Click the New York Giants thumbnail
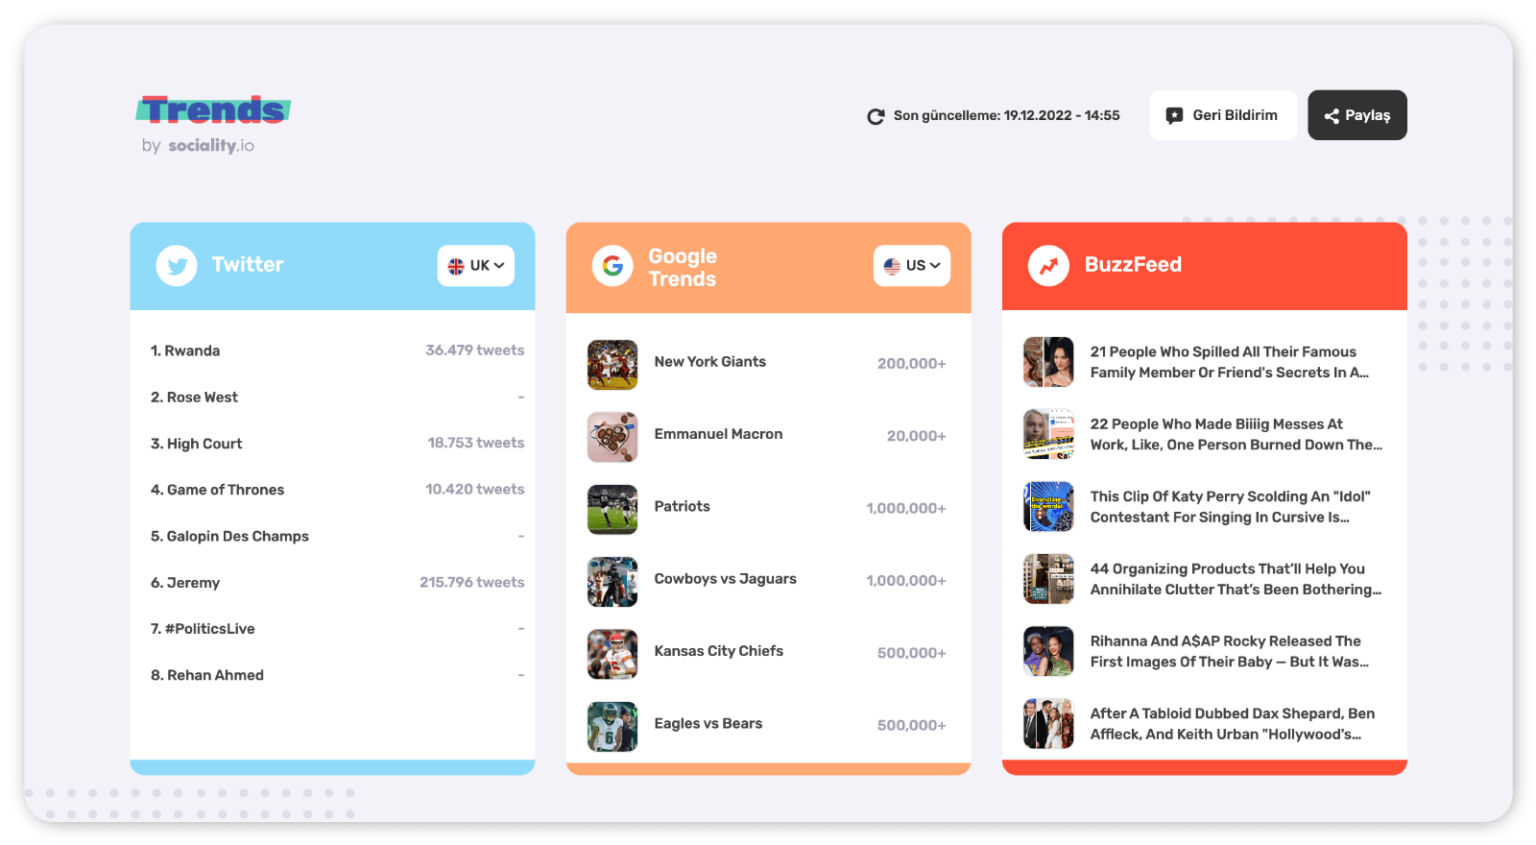 pos(613,364)
